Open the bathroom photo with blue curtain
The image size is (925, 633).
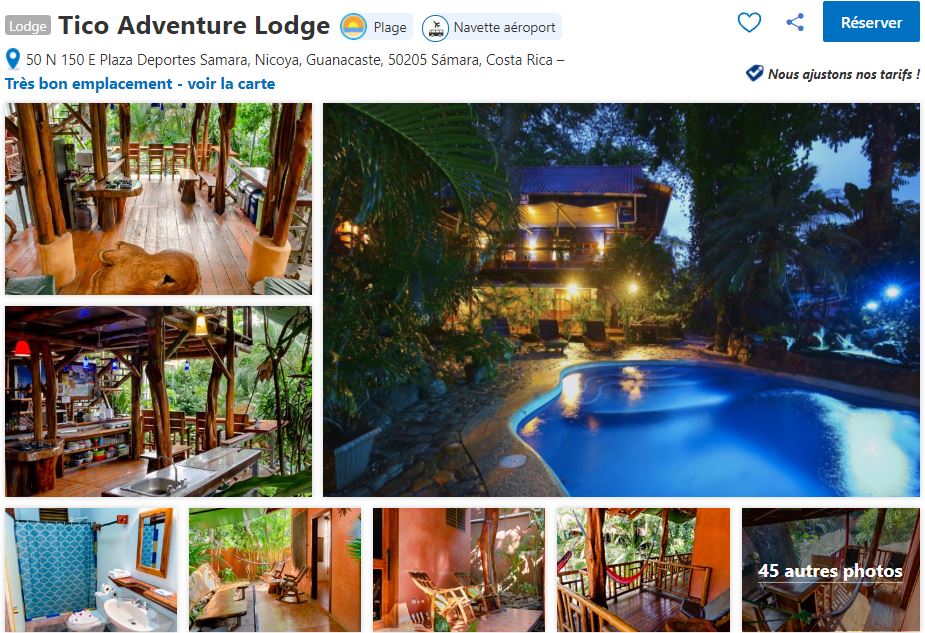(x=91, y=570)
